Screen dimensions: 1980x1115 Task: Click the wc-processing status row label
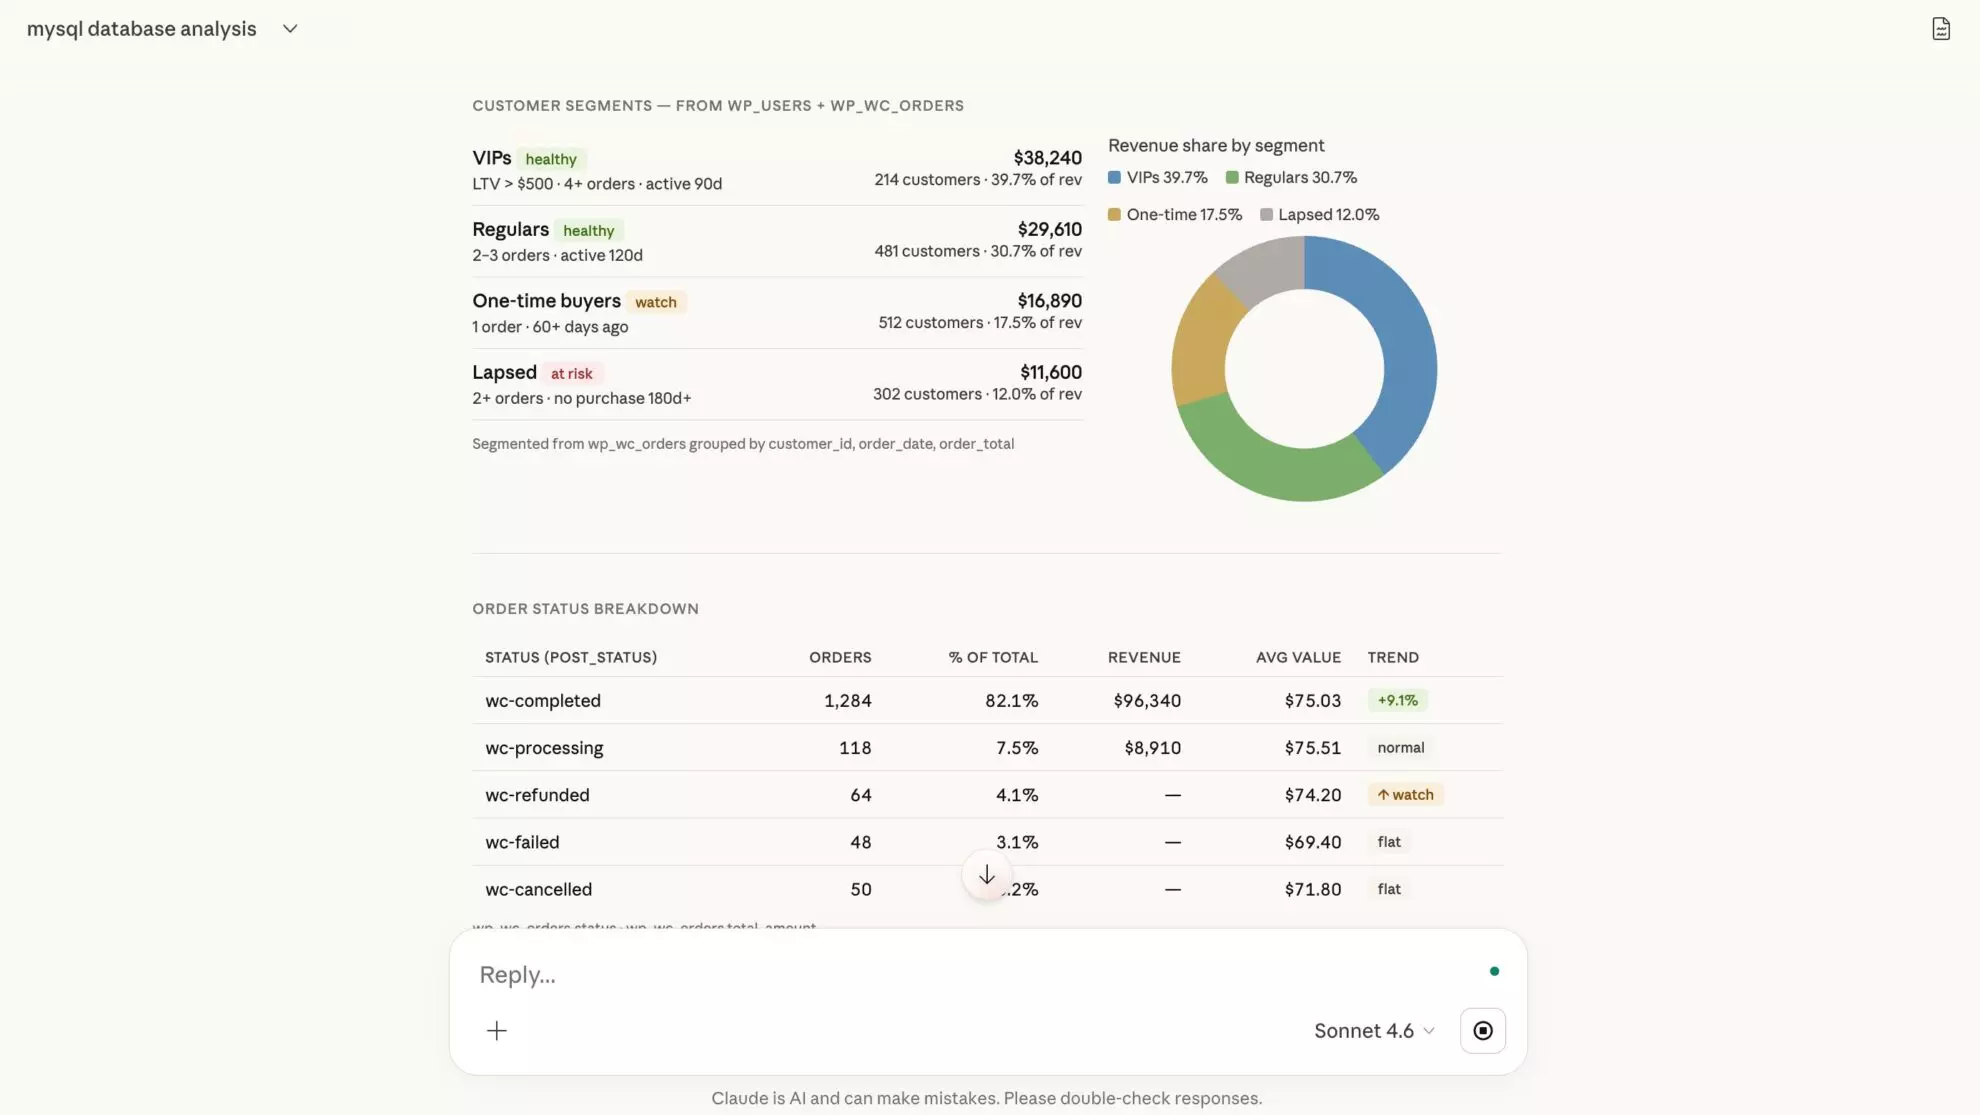coord(544,748)
